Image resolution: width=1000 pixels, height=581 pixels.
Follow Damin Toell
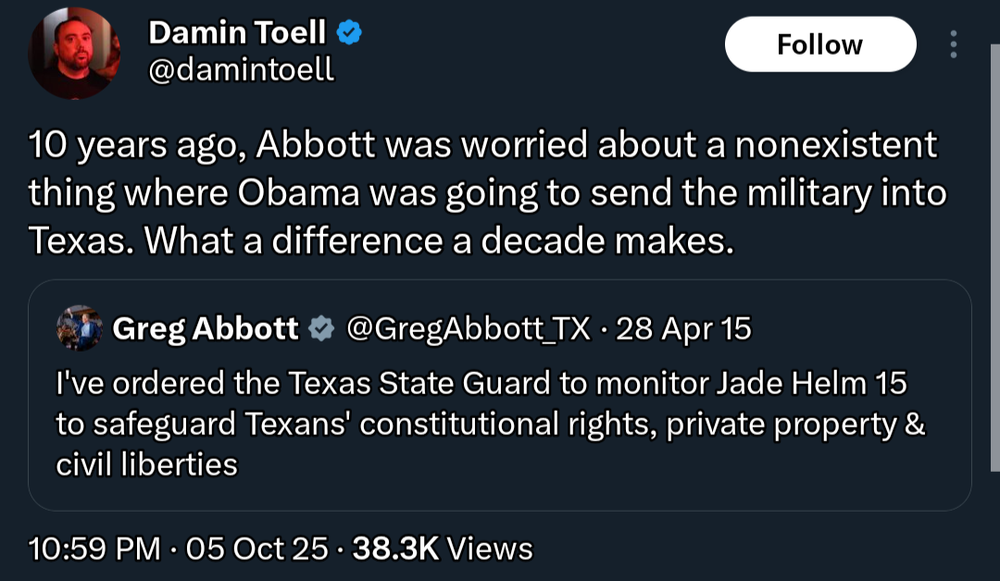tap(819, 45)
